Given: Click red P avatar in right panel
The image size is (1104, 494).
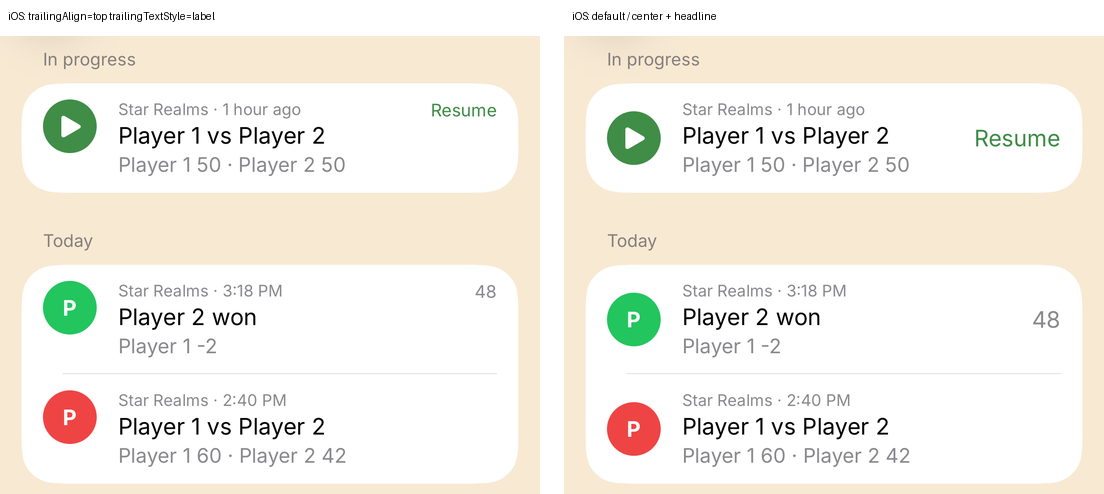Looking at the screenshot, I should [634, 429].
